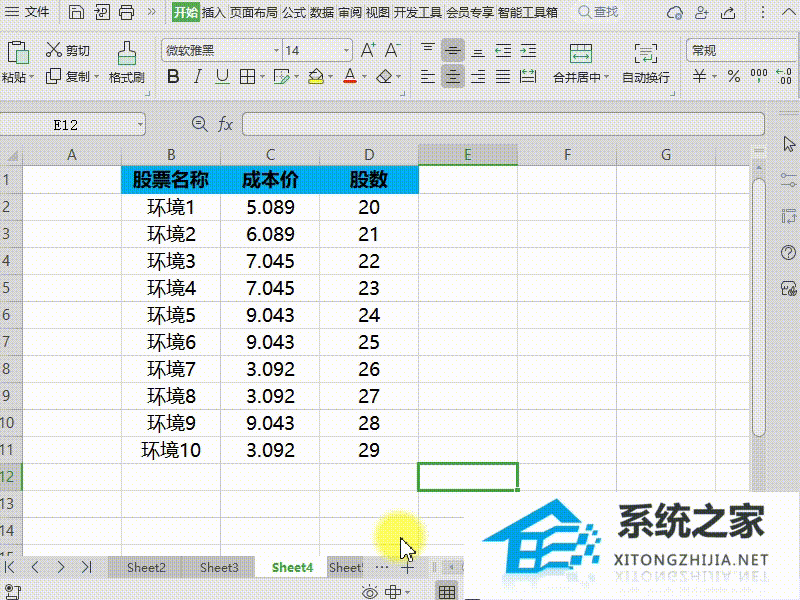Screen dimensions: 800x600
Task: Select column E header
Action: point(468,155)
